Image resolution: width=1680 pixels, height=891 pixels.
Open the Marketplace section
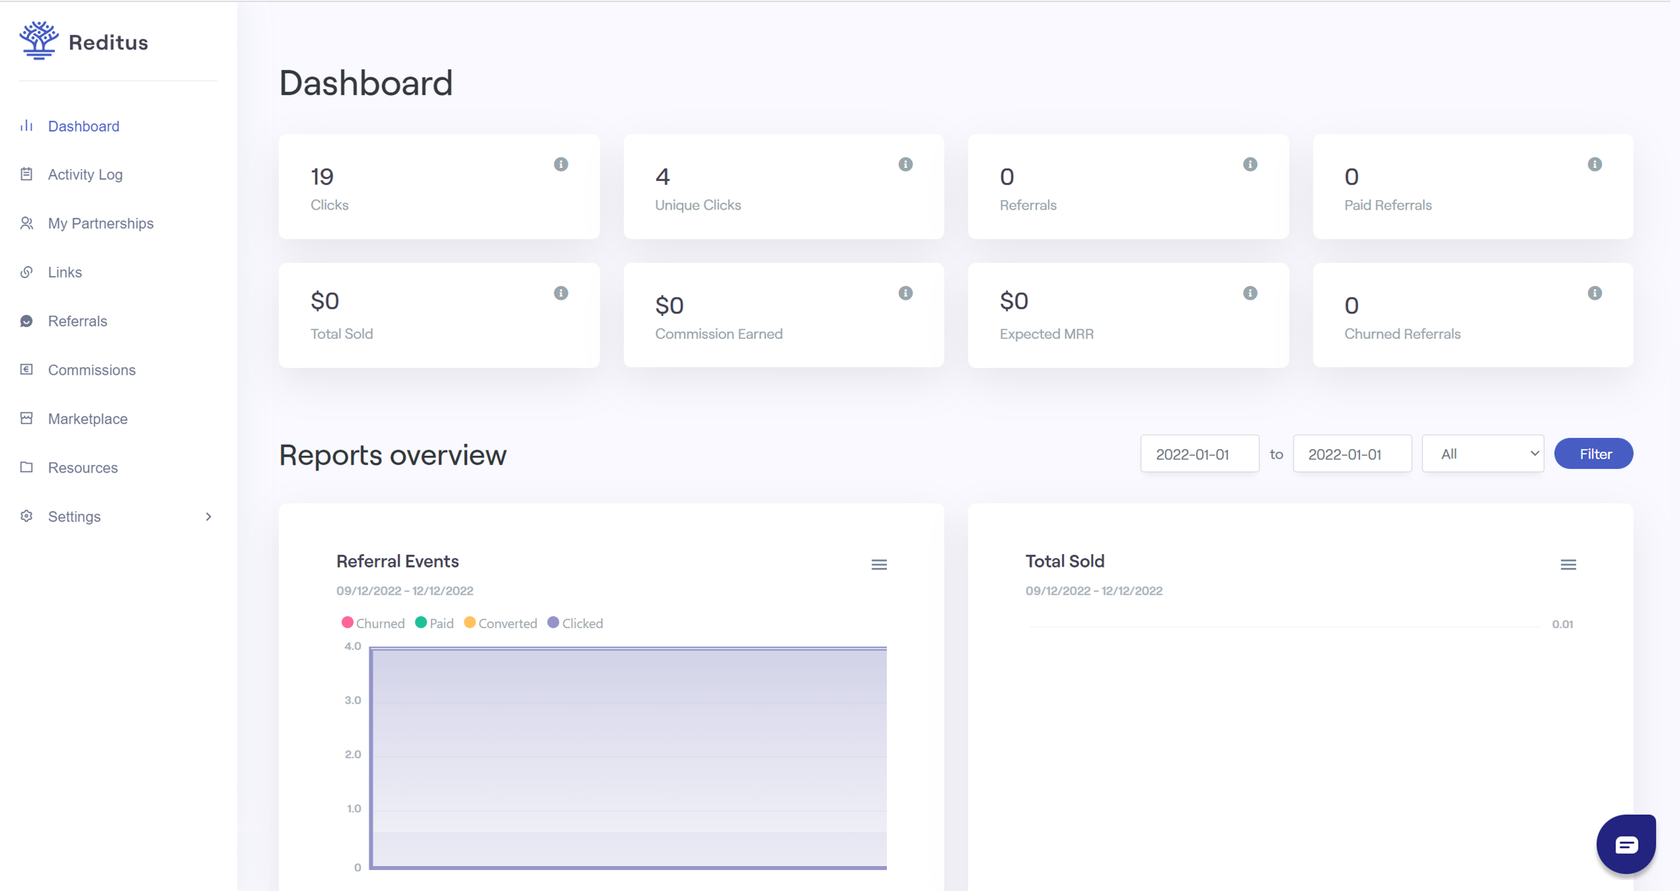point(88,419)
